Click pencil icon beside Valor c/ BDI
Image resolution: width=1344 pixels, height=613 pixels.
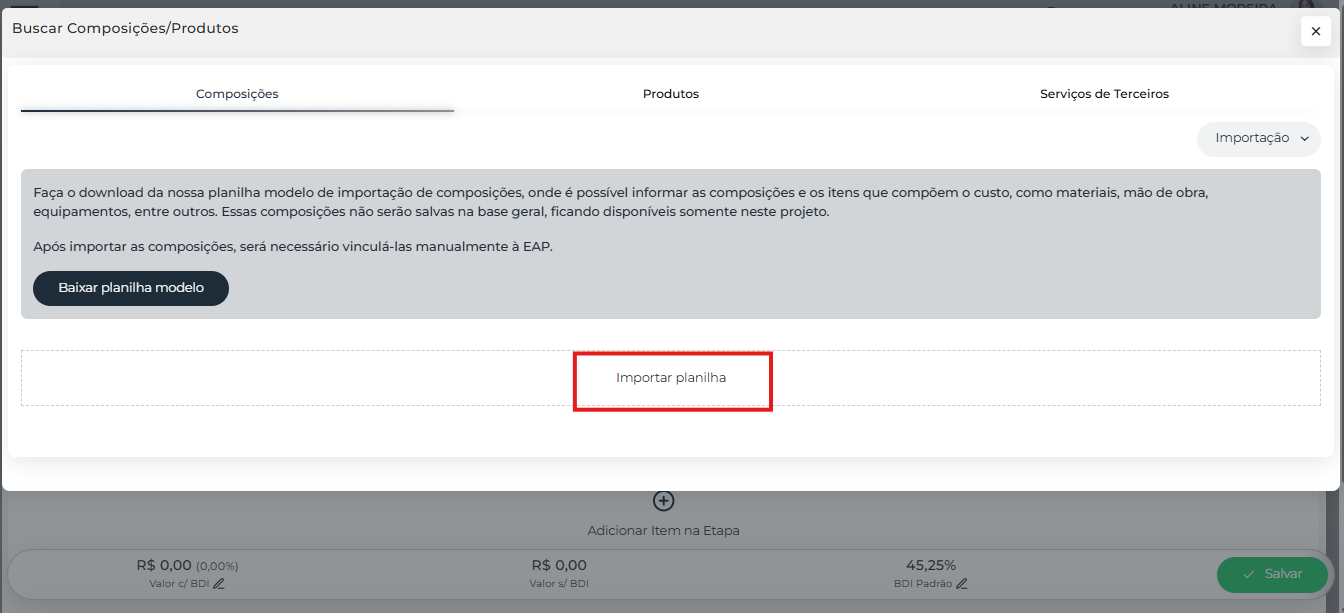219,584
